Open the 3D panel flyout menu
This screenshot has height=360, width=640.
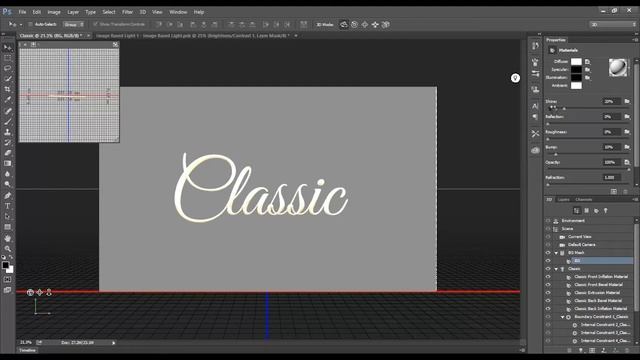(x=635, y=200)
